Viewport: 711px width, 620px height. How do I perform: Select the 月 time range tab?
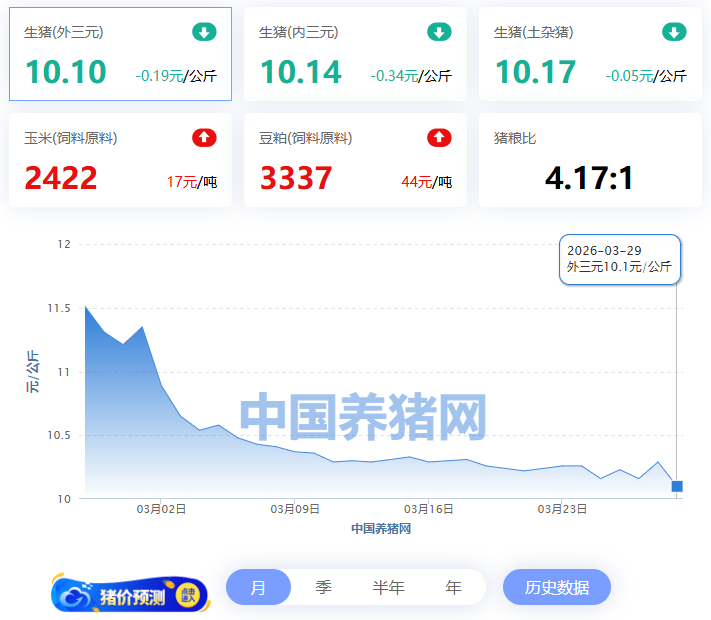[258, 587]
